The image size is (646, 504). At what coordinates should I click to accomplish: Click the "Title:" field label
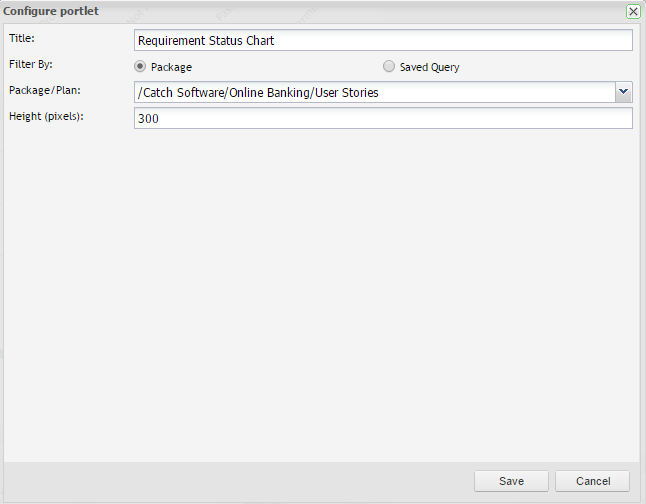(x=21, y=38)
